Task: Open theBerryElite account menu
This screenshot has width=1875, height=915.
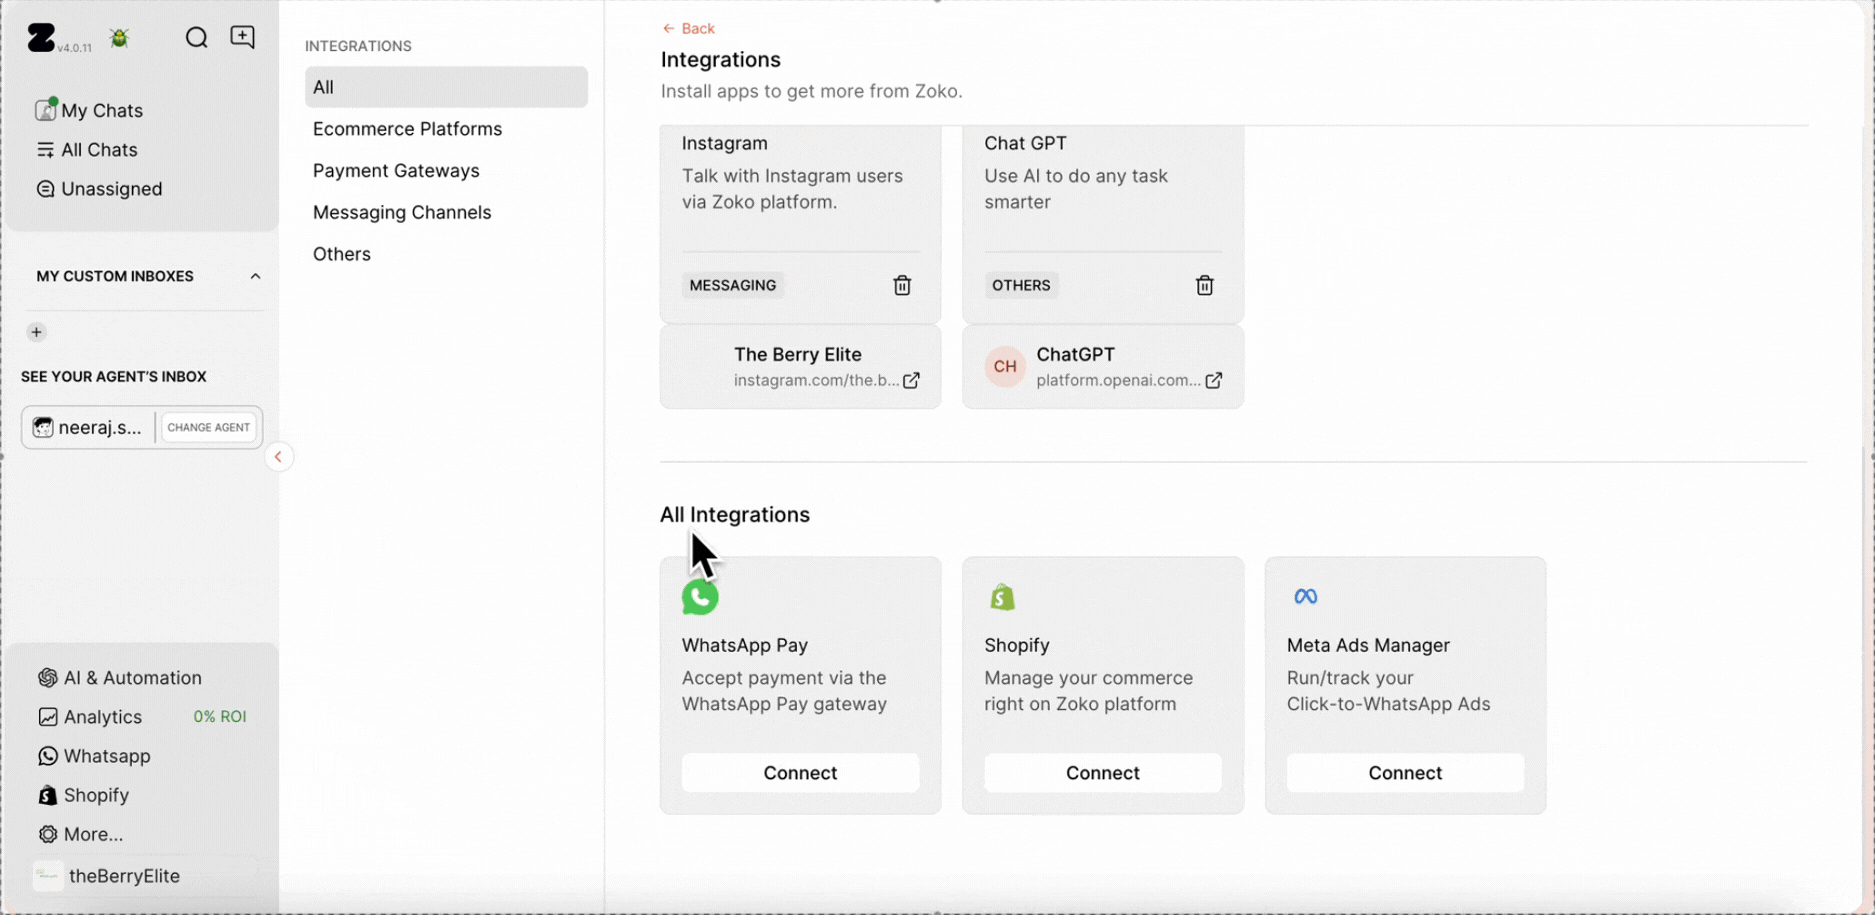Action: point(107,876)
